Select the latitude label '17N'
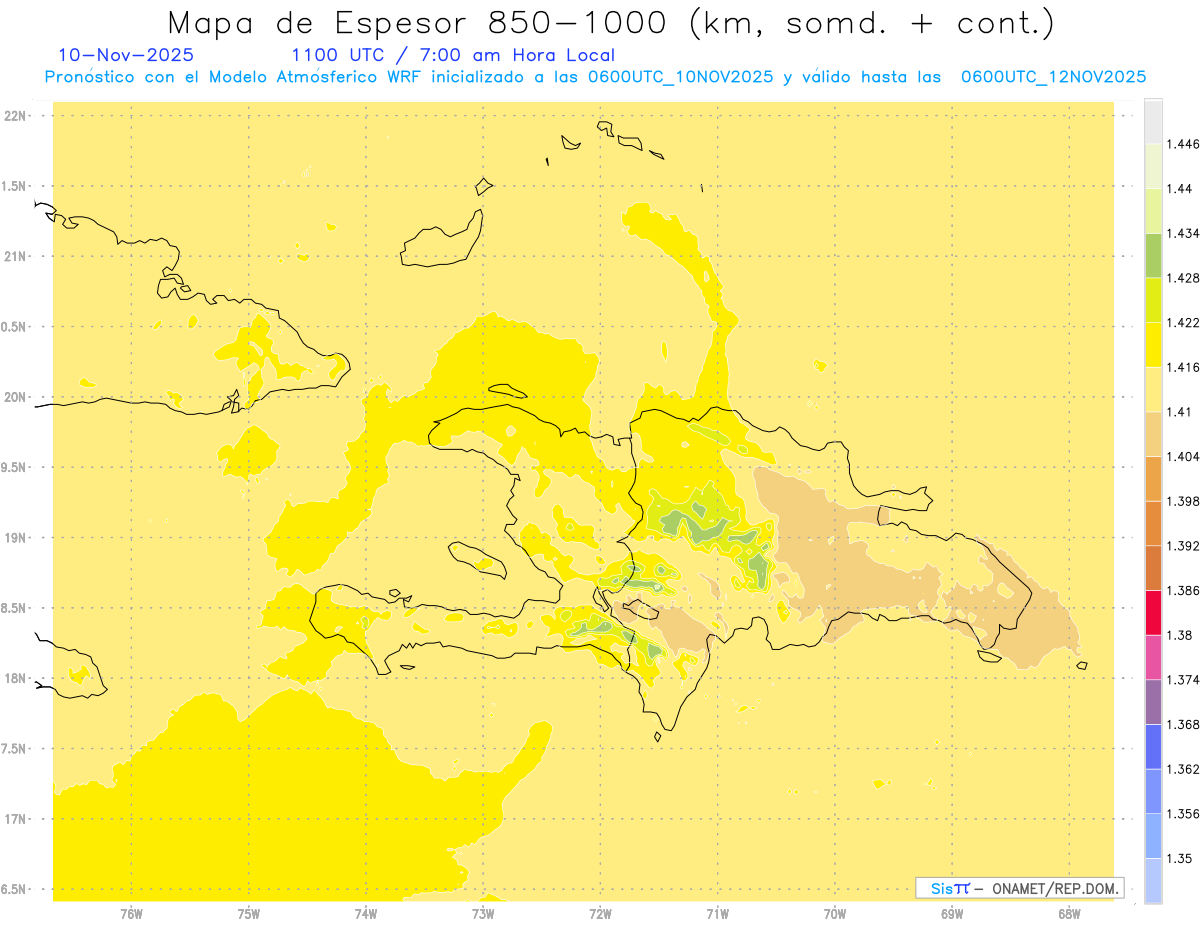Viewport: 1200px width, 927px height. [x=16, y=819]
